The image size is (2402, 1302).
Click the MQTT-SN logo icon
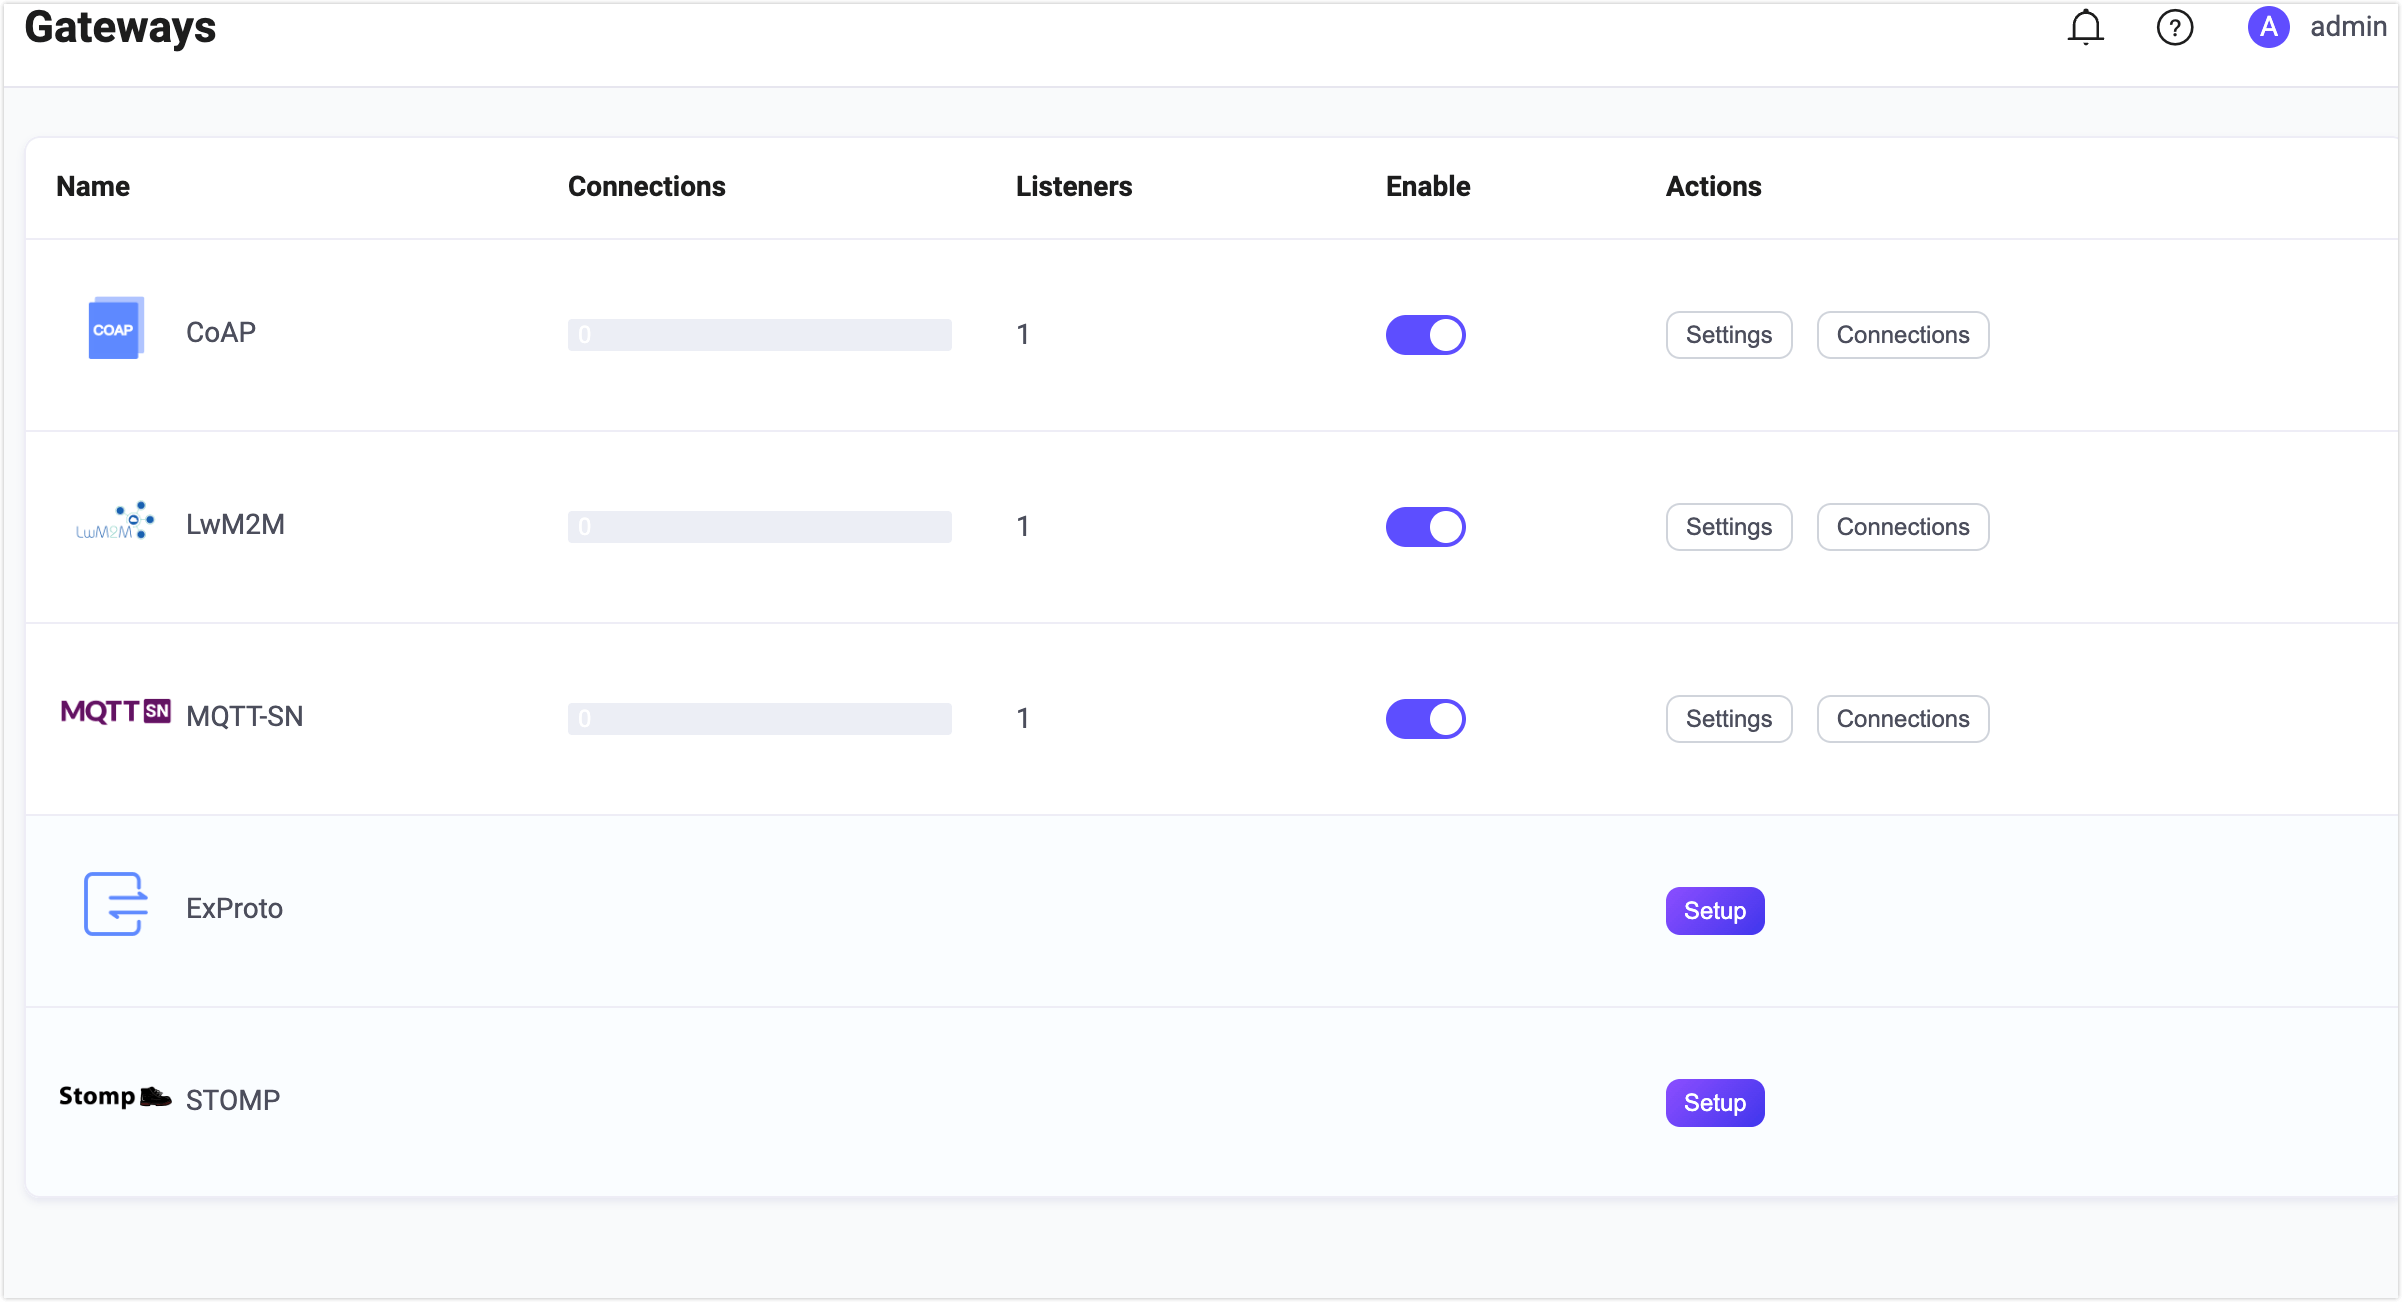115,712
